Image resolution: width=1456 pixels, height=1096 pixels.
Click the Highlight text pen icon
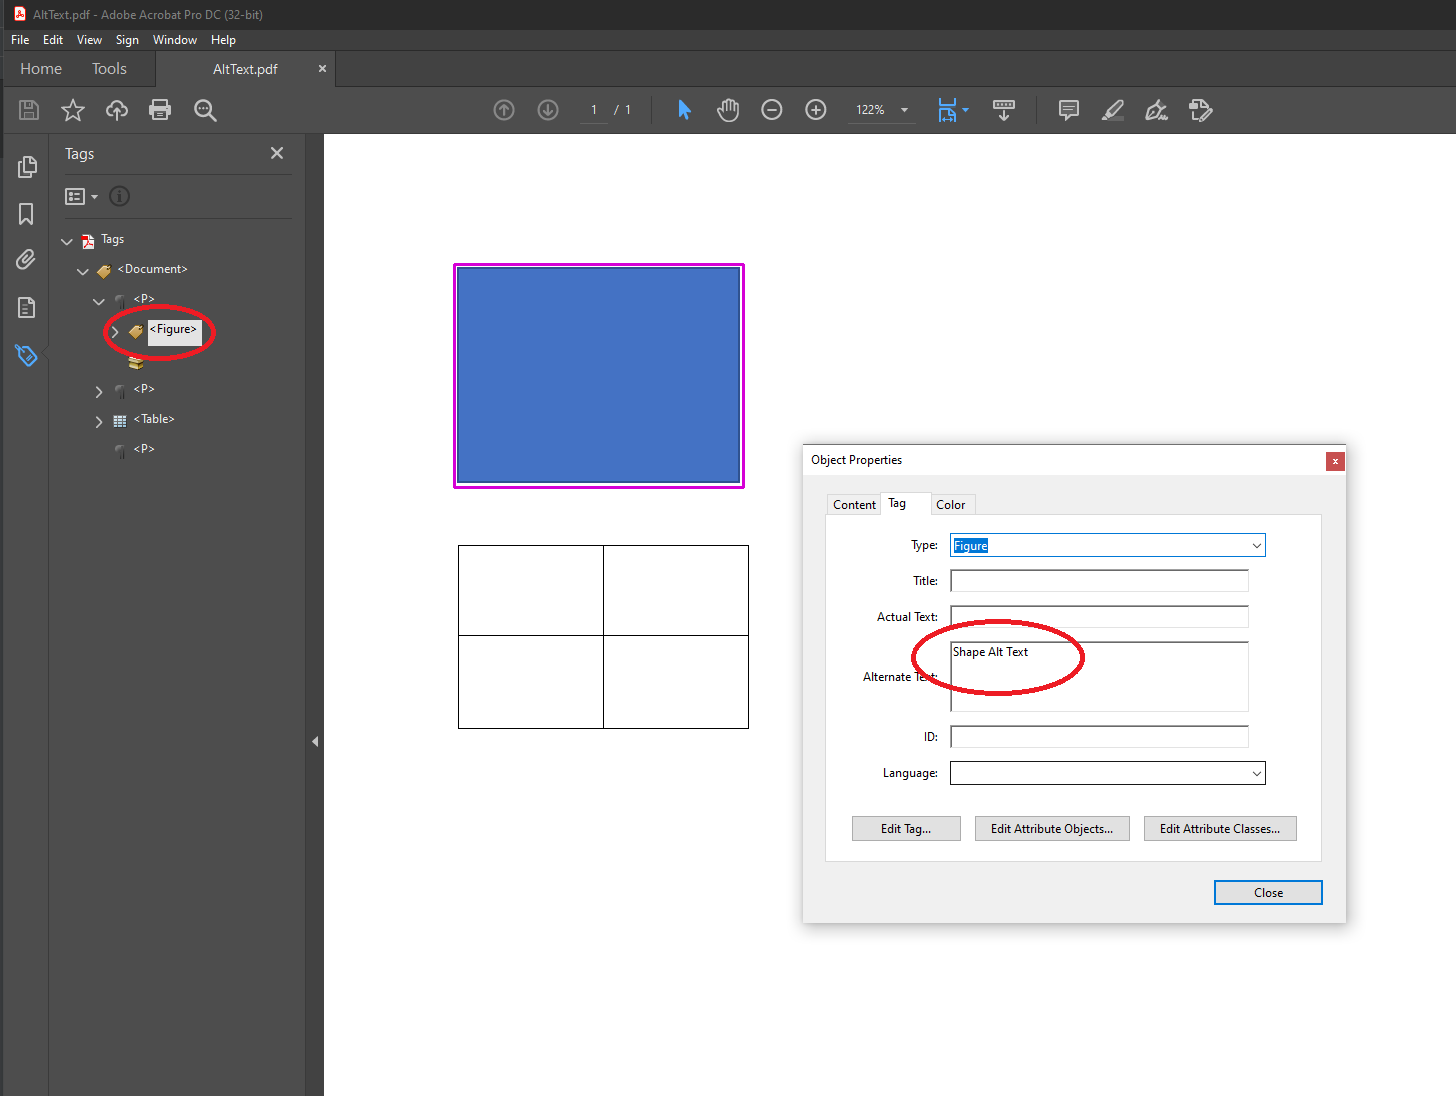pyautogui.click(x=1112, y=110)
